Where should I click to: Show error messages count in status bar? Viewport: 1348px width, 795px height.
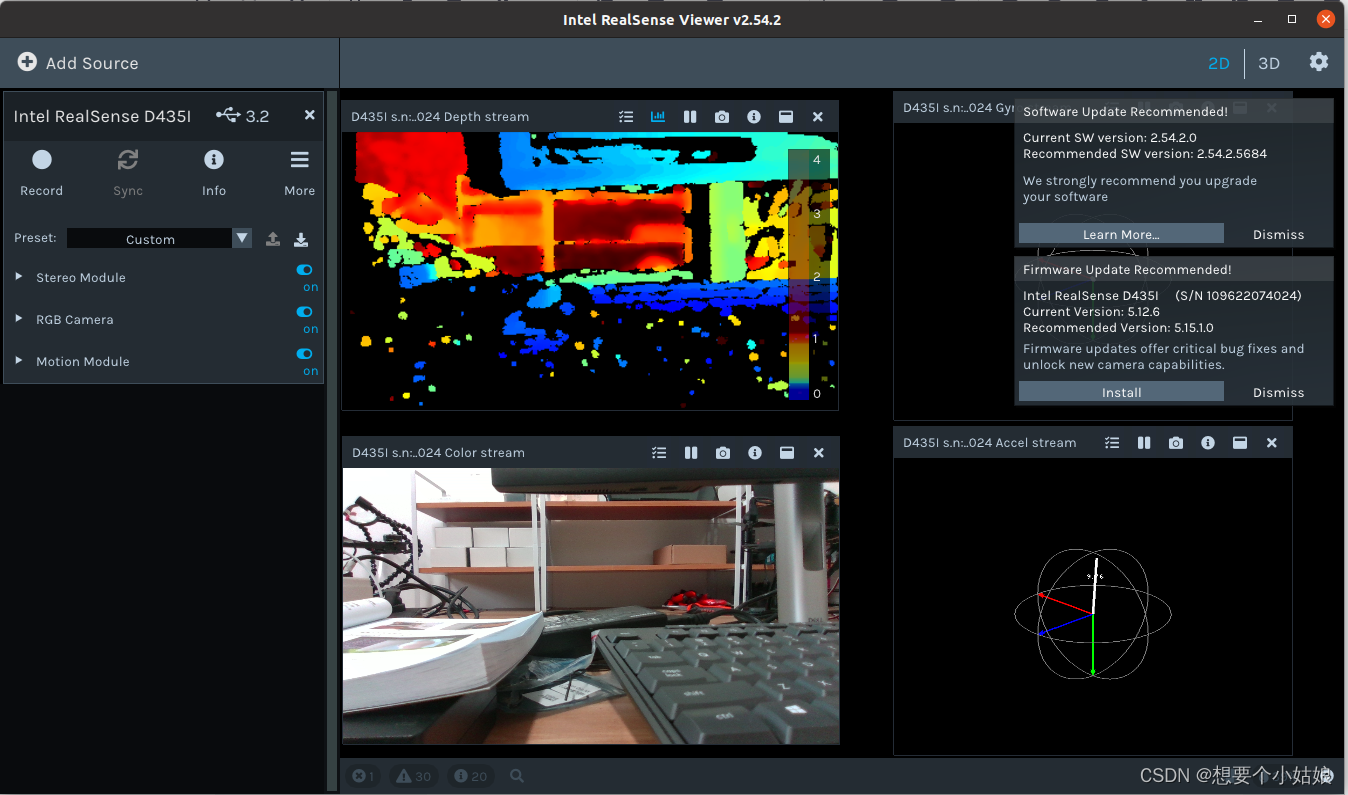pyautogui.click(x=364, y=776)
